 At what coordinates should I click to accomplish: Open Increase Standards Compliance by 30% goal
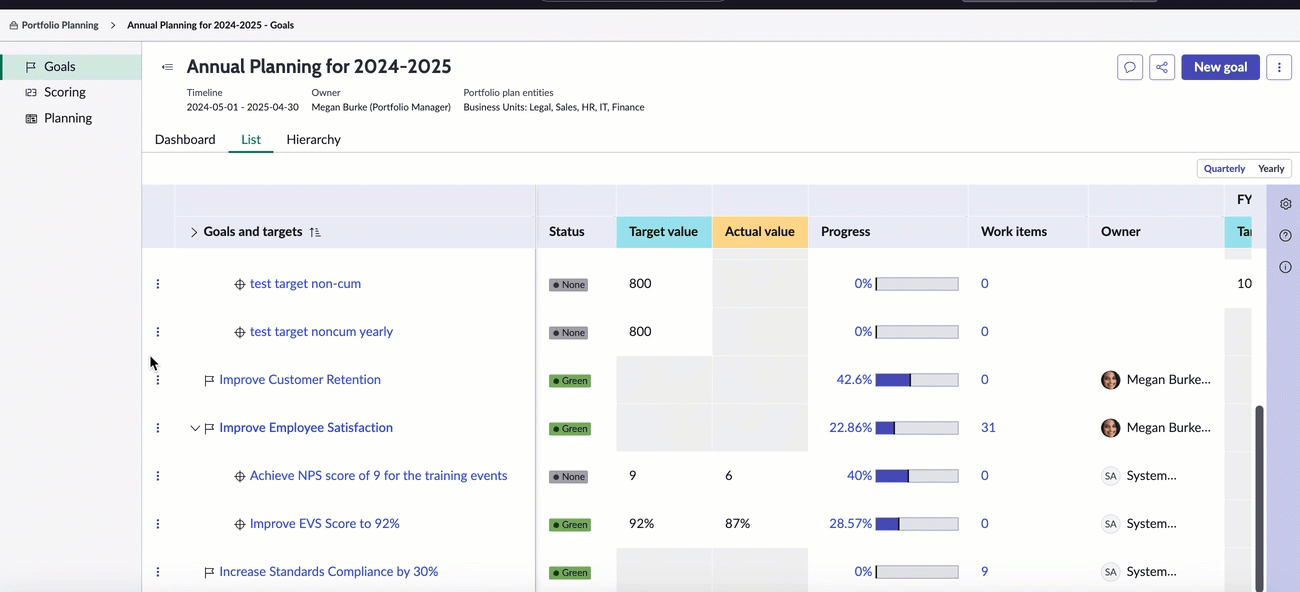(329, 572)
